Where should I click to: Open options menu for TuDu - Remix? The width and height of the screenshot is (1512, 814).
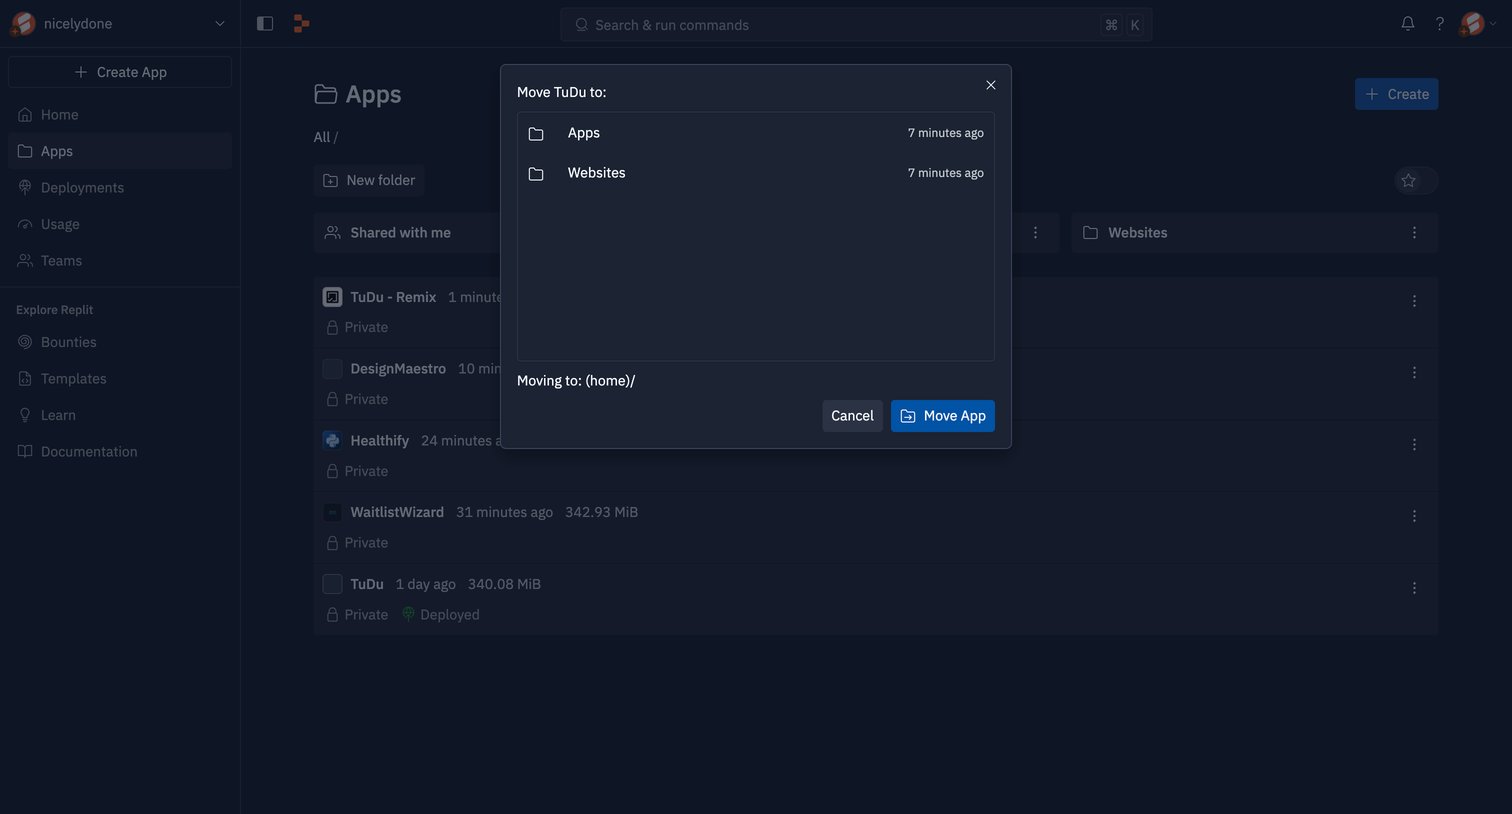point(1414,301)
